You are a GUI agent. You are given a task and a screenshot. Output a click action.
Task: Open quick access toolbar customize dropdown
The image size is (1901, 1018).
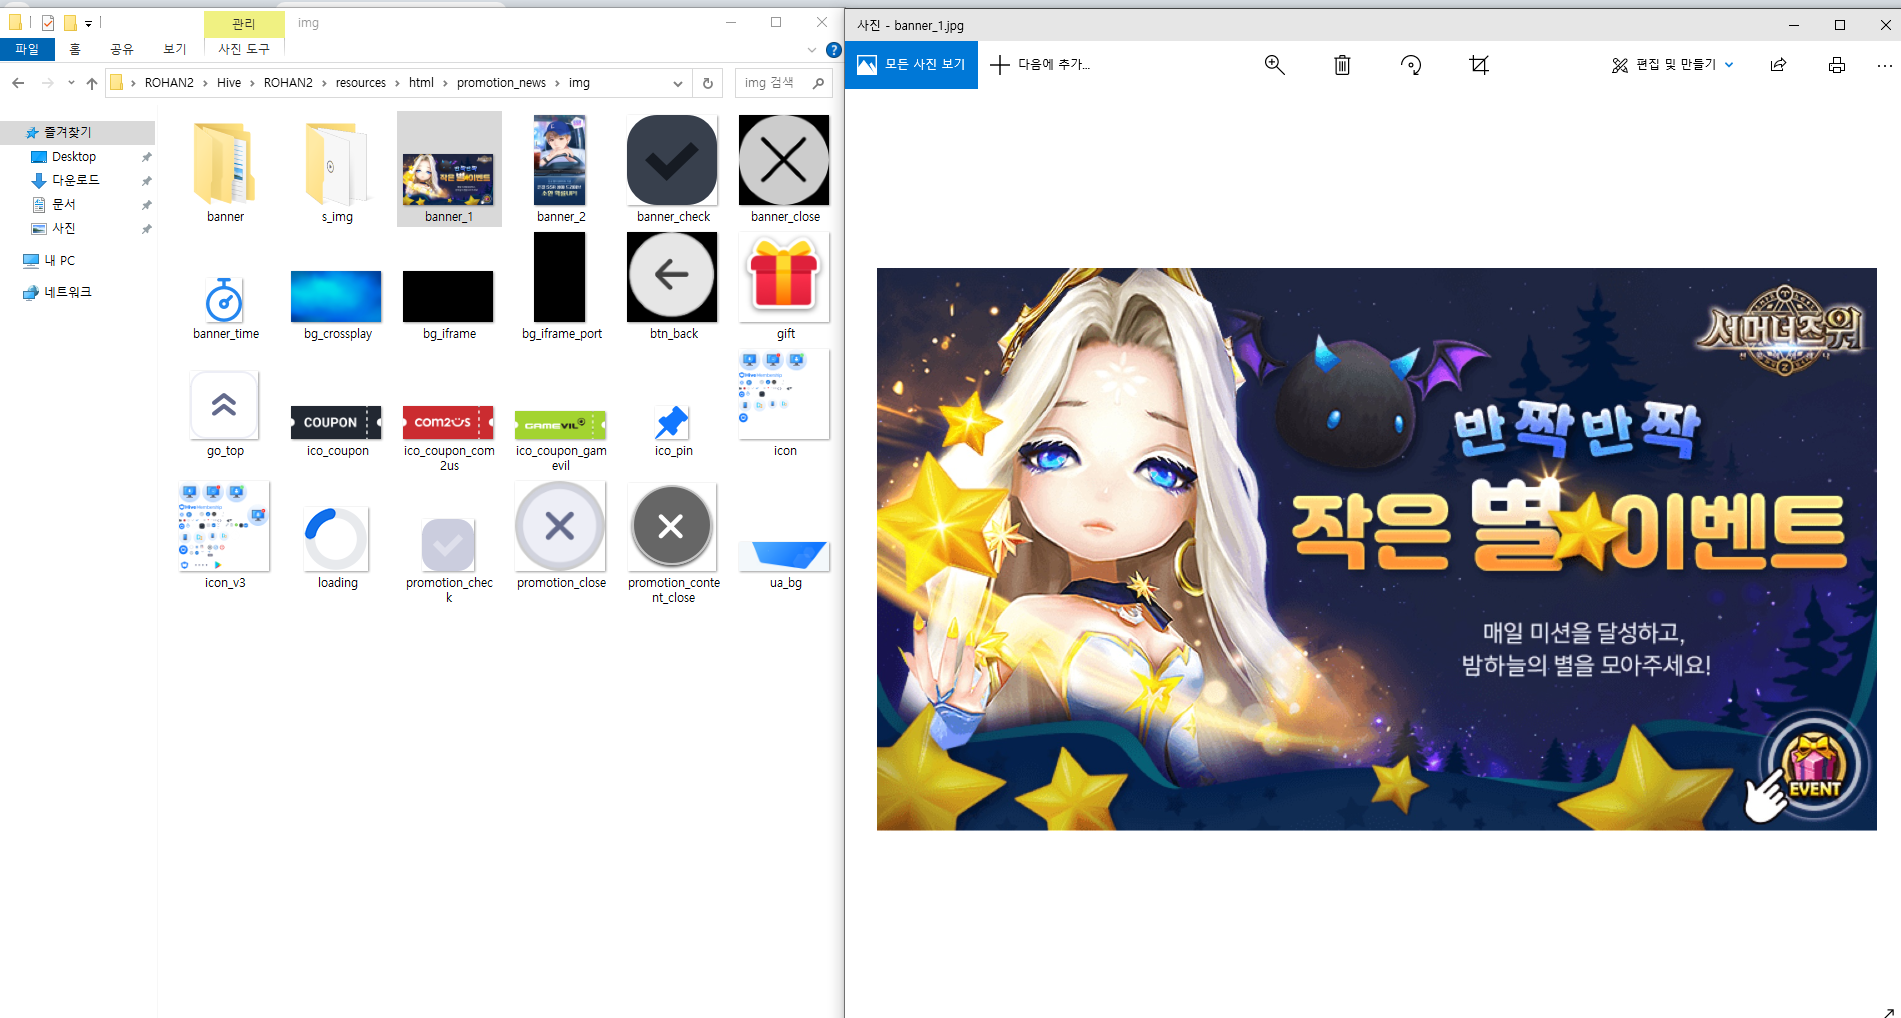[x=88, y=23]
